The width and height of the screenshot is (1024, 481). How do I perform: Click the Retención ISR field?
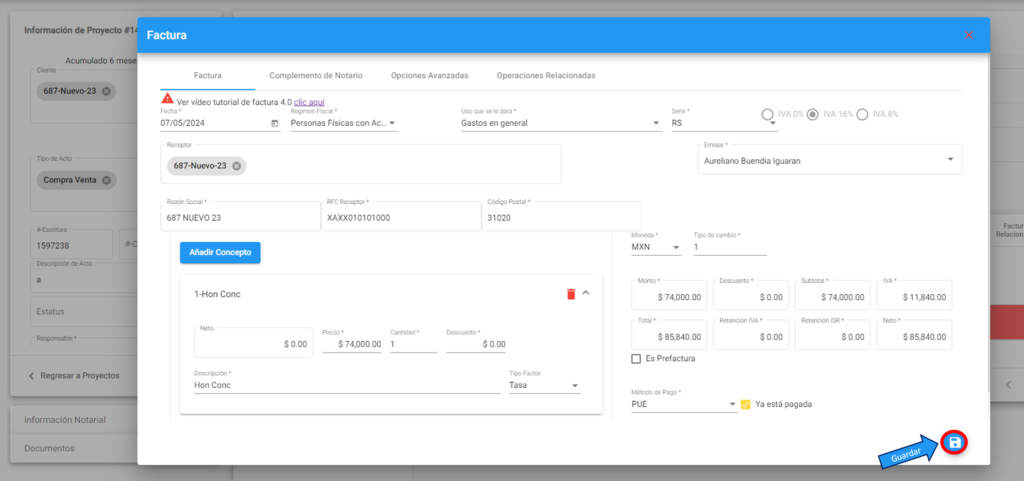[833, 335]
